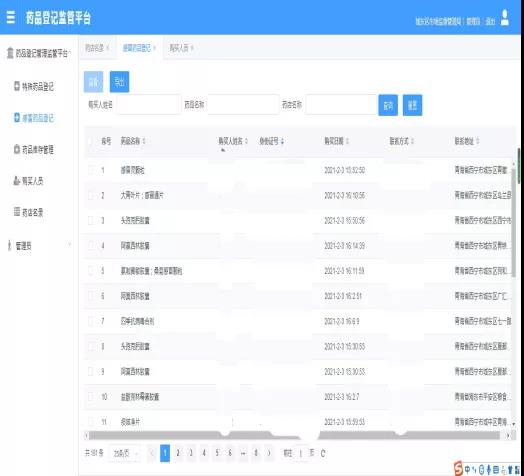Open 药品库存管理 sidebar item
Image resolution: width=524 pixels, height=476 pixels.
pyautogui.click(x=34, y=149)
